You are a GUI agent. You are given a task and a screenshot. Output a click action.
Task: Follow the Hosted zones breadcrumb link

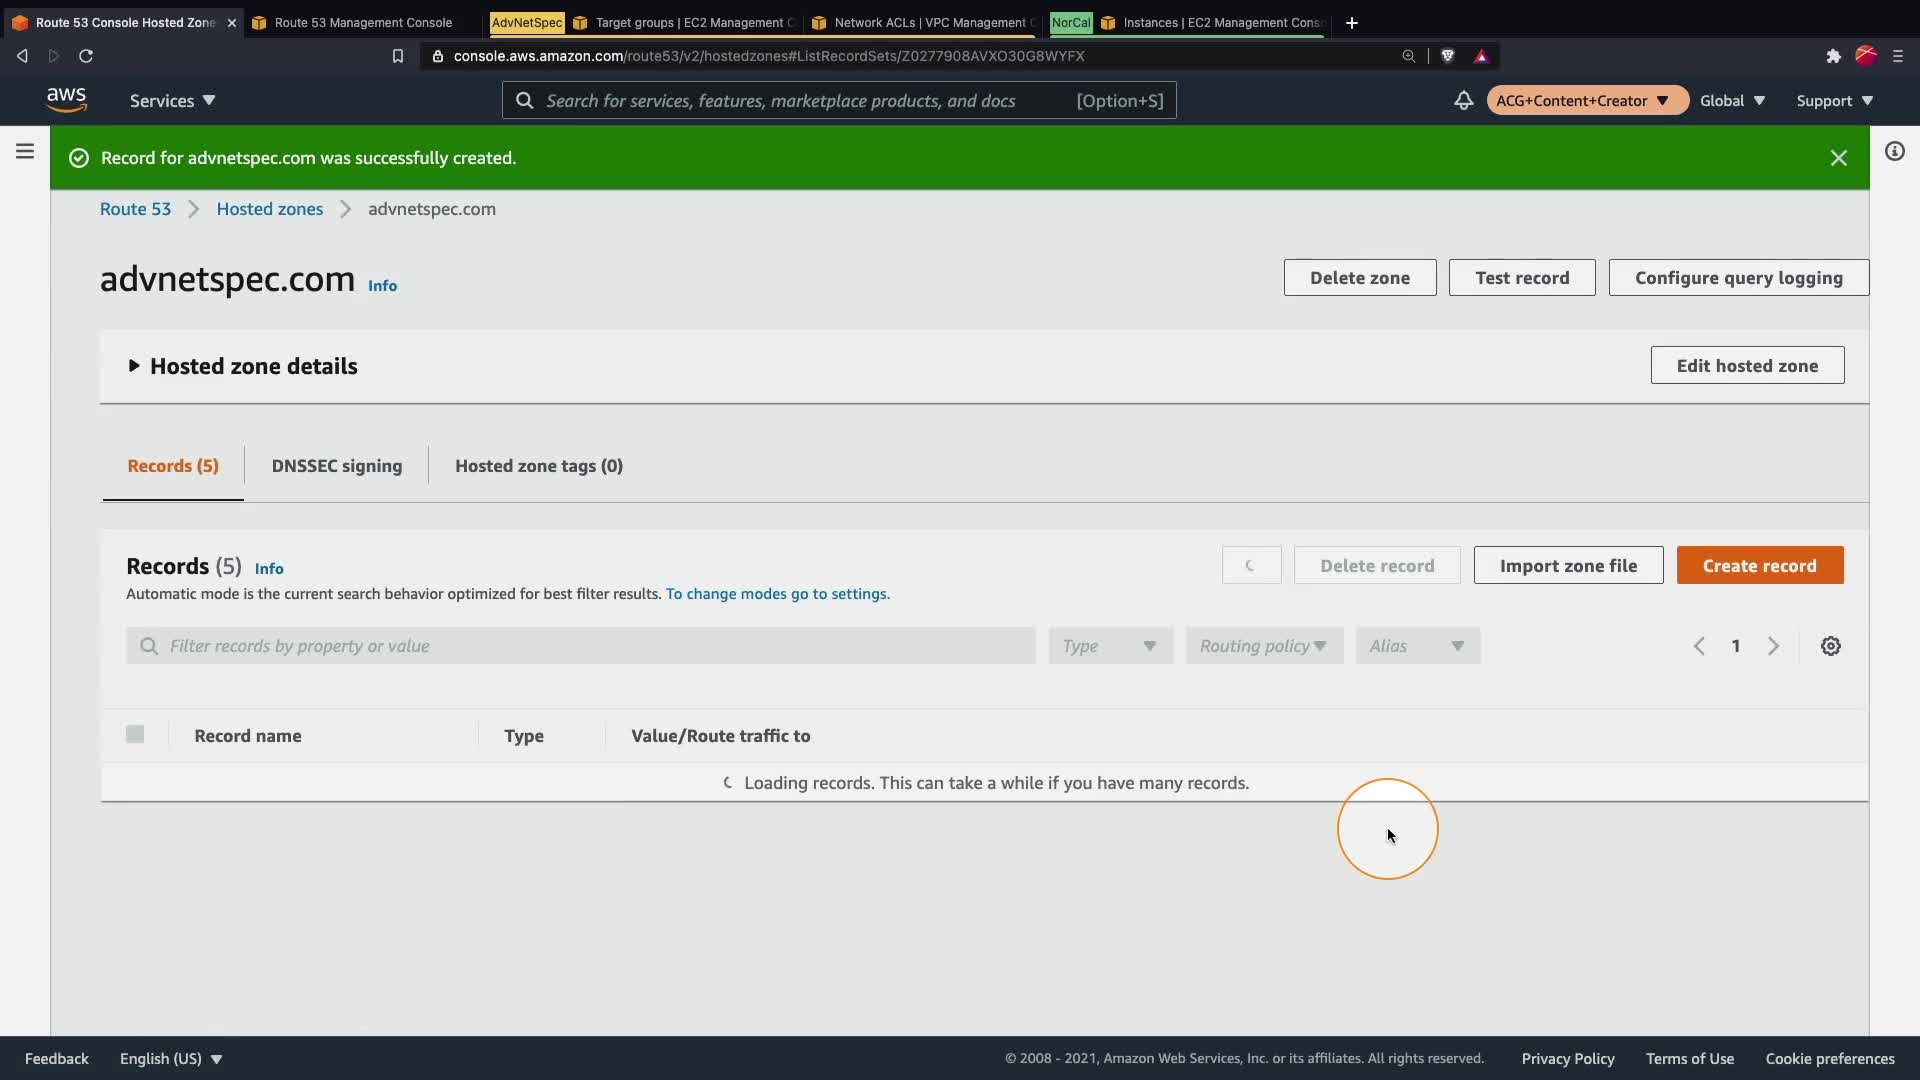click(x=269, y=209)
